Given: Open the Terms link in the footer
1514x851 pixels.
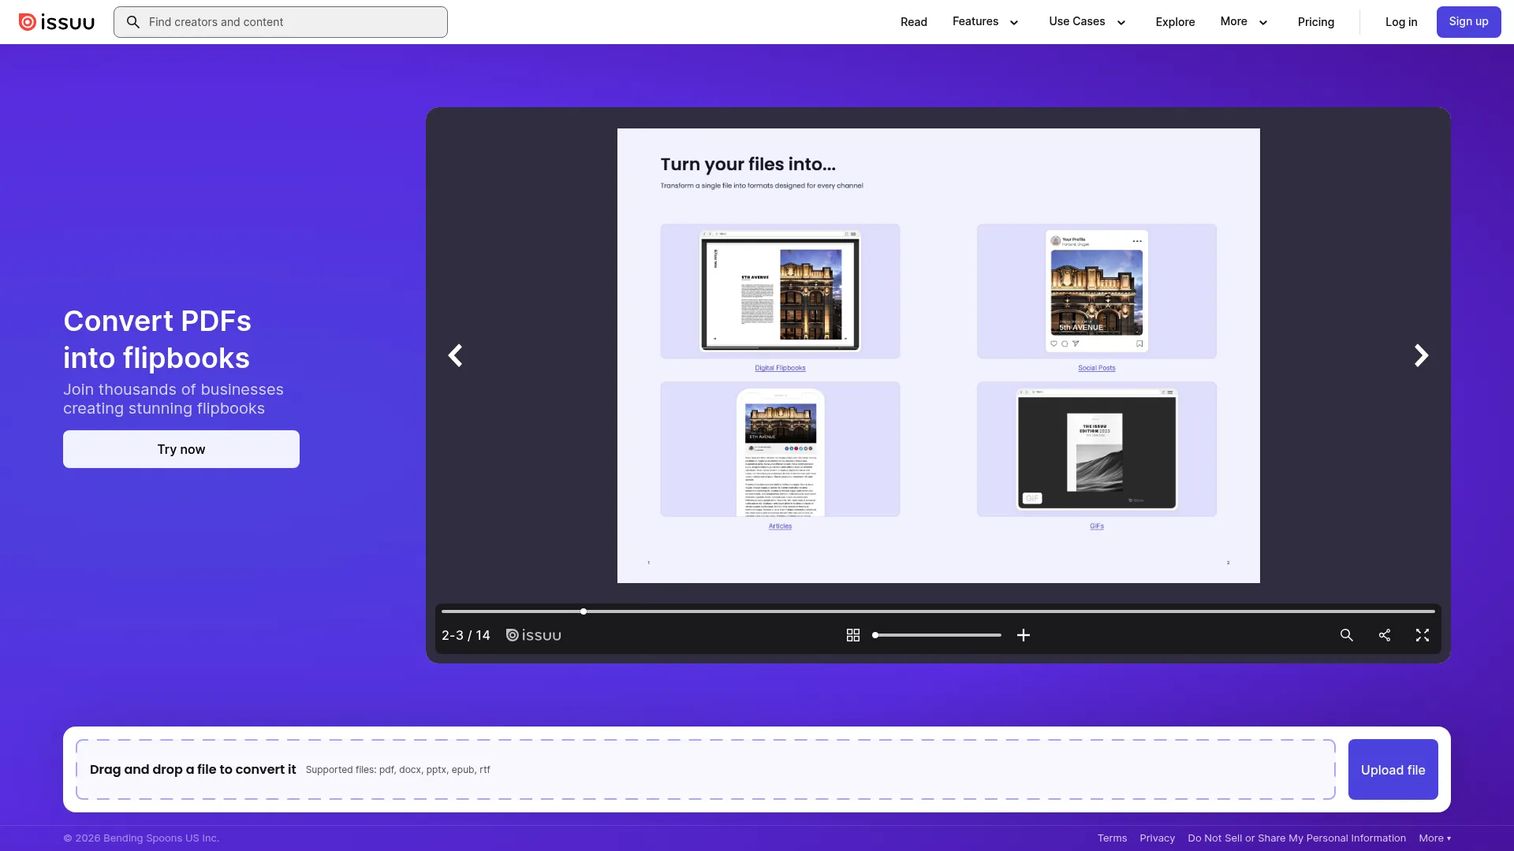Looking at the screenshot, I should (1112, 838).
